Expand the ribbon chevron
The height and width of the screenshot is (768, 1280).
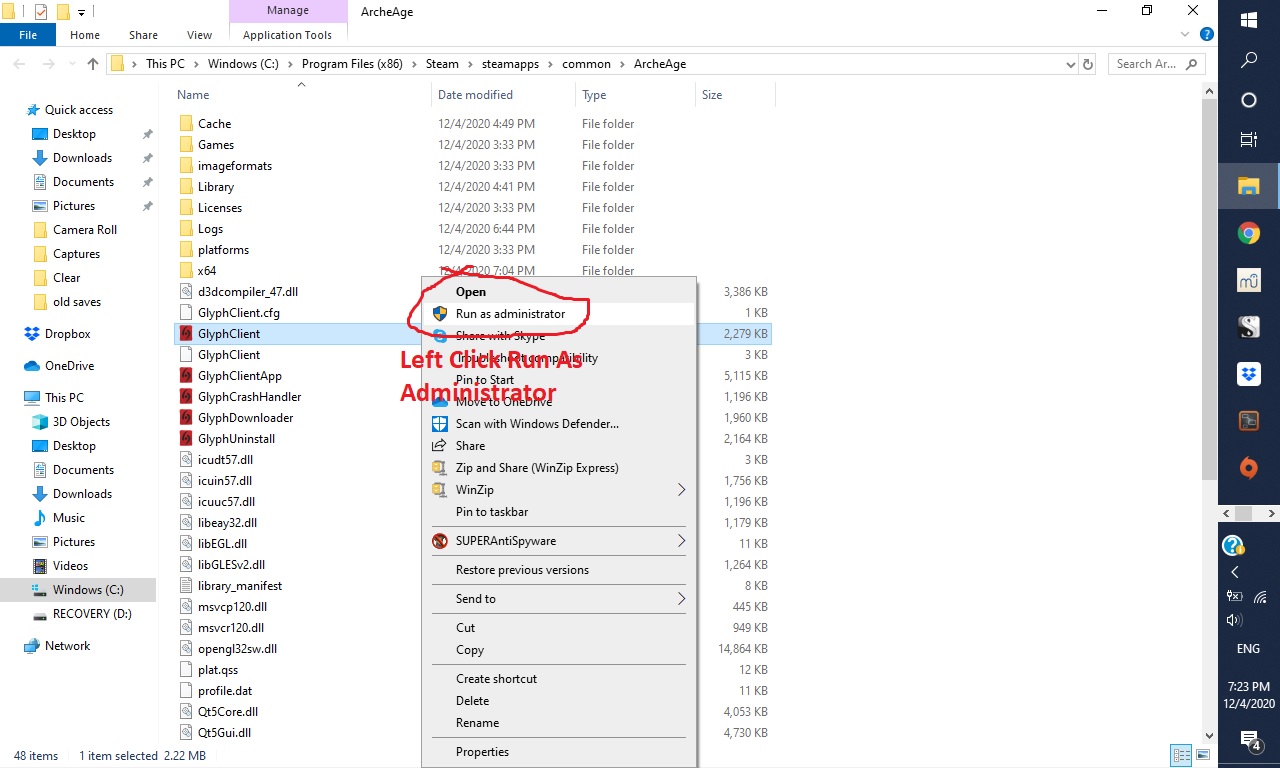(x=1185, y=35)
